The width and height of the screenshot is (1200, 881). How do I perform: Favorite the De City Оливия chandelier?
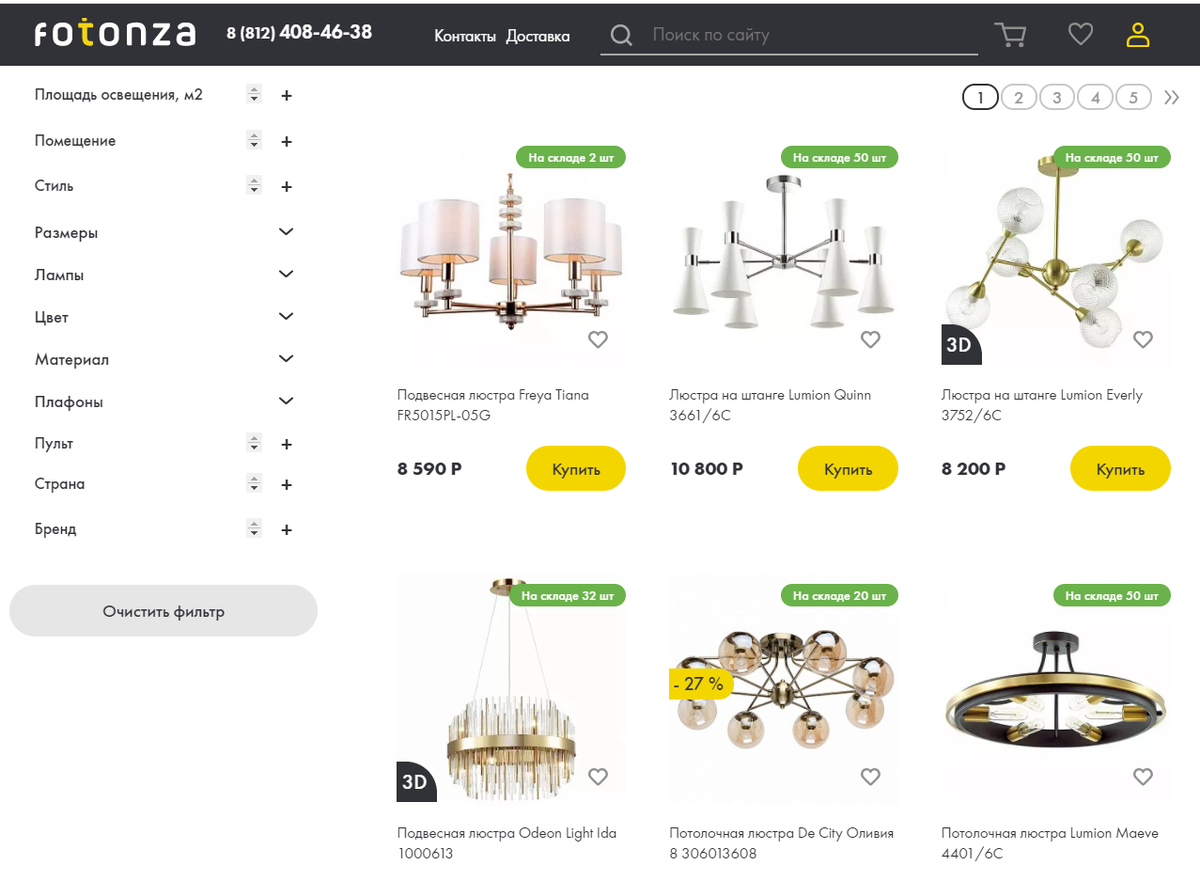click(x=870, y=776)
